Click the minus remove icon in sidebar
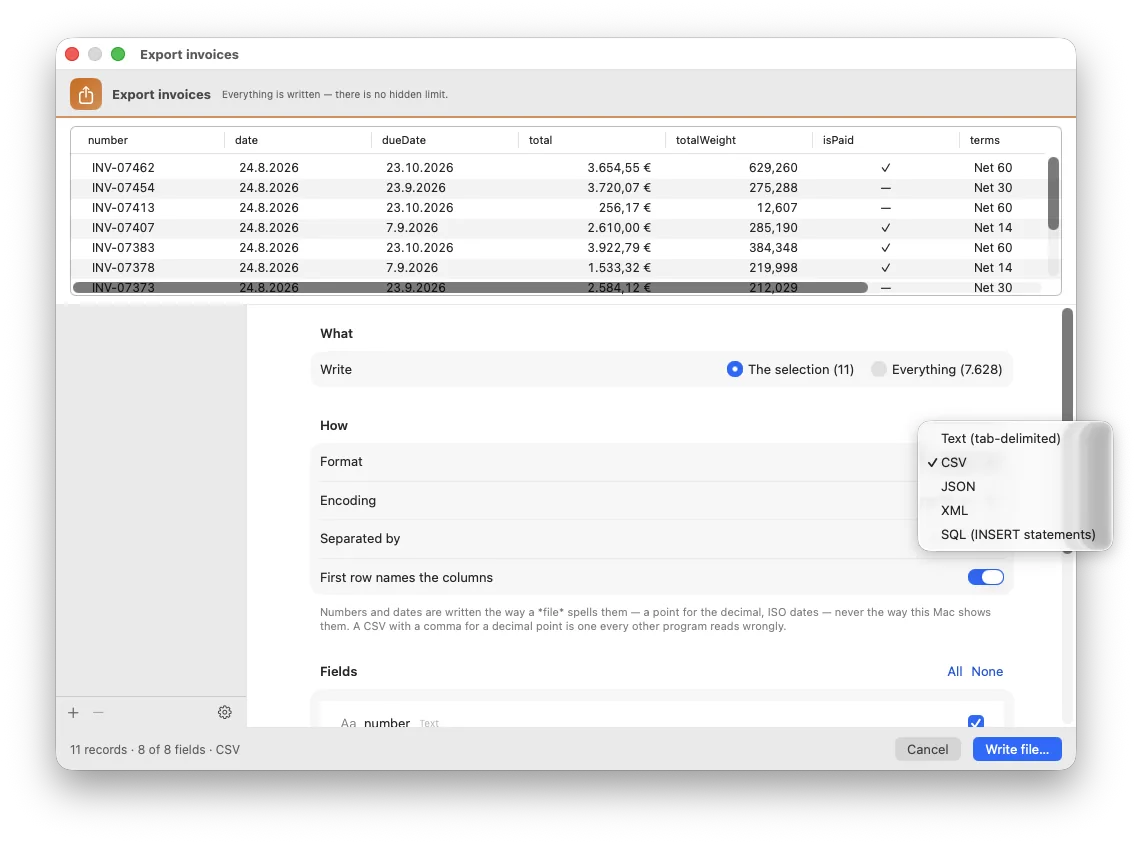 [x=99, y=713]
